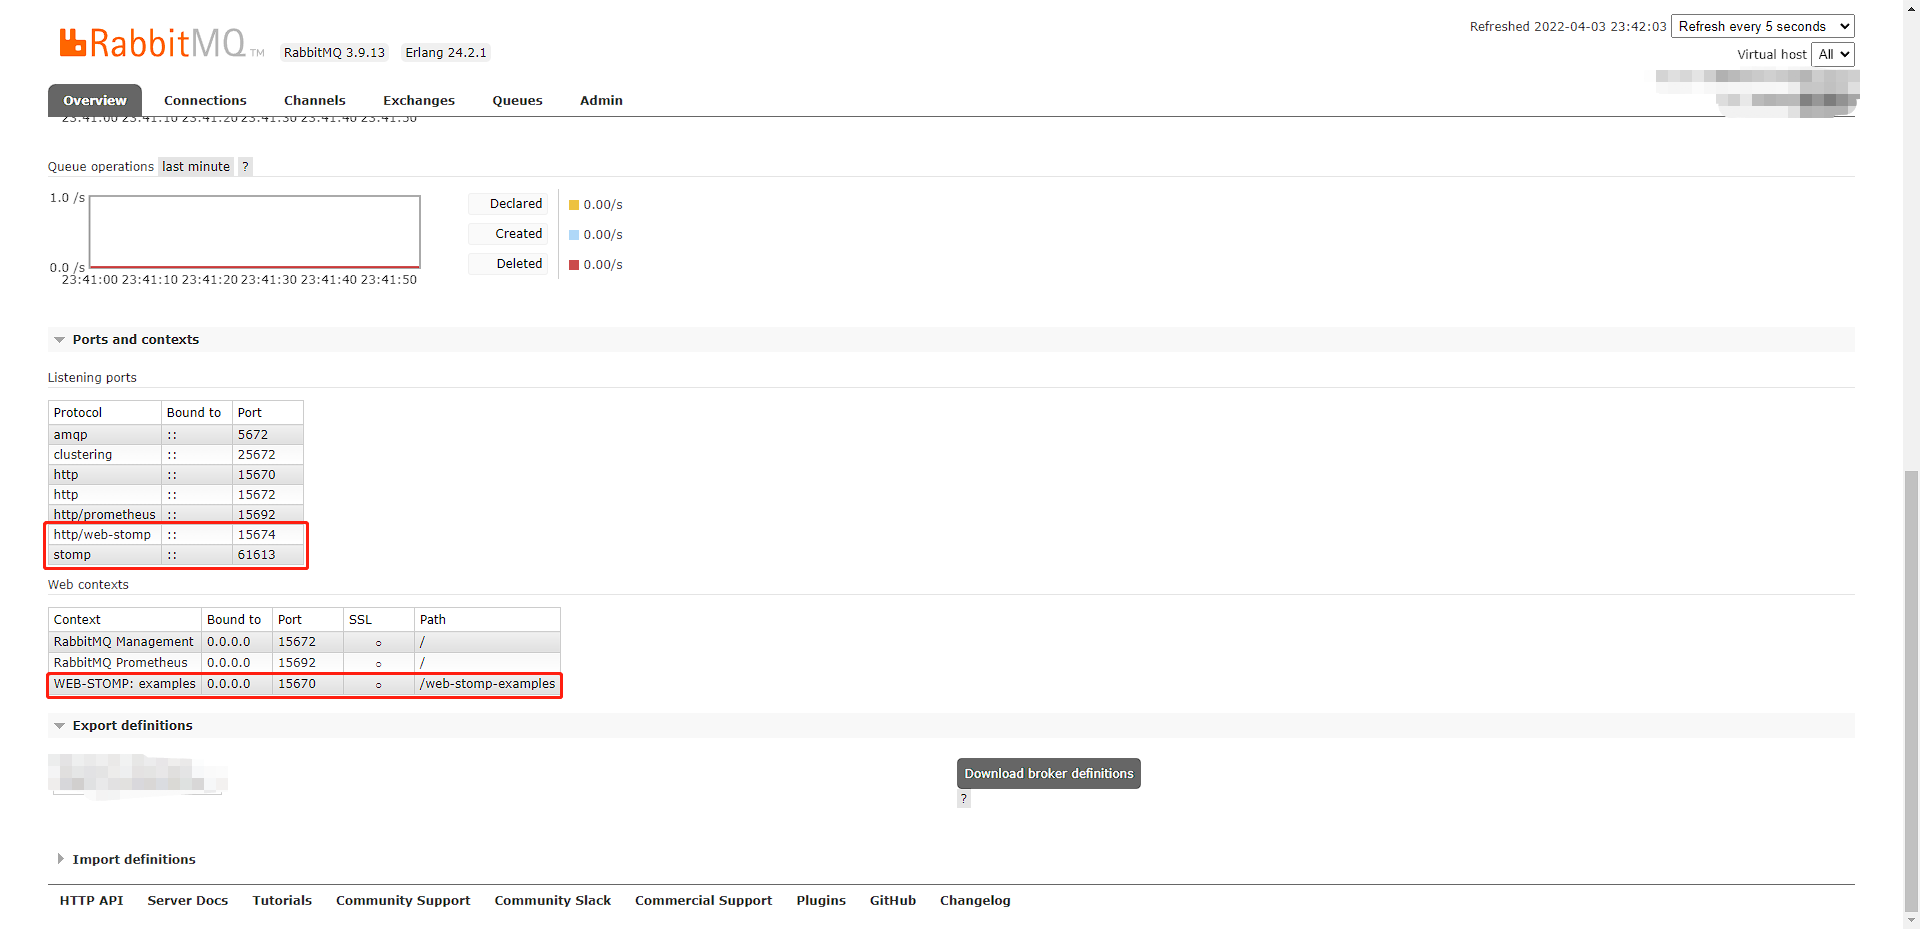Click the Created blue color swatch

tap(574, 235)
